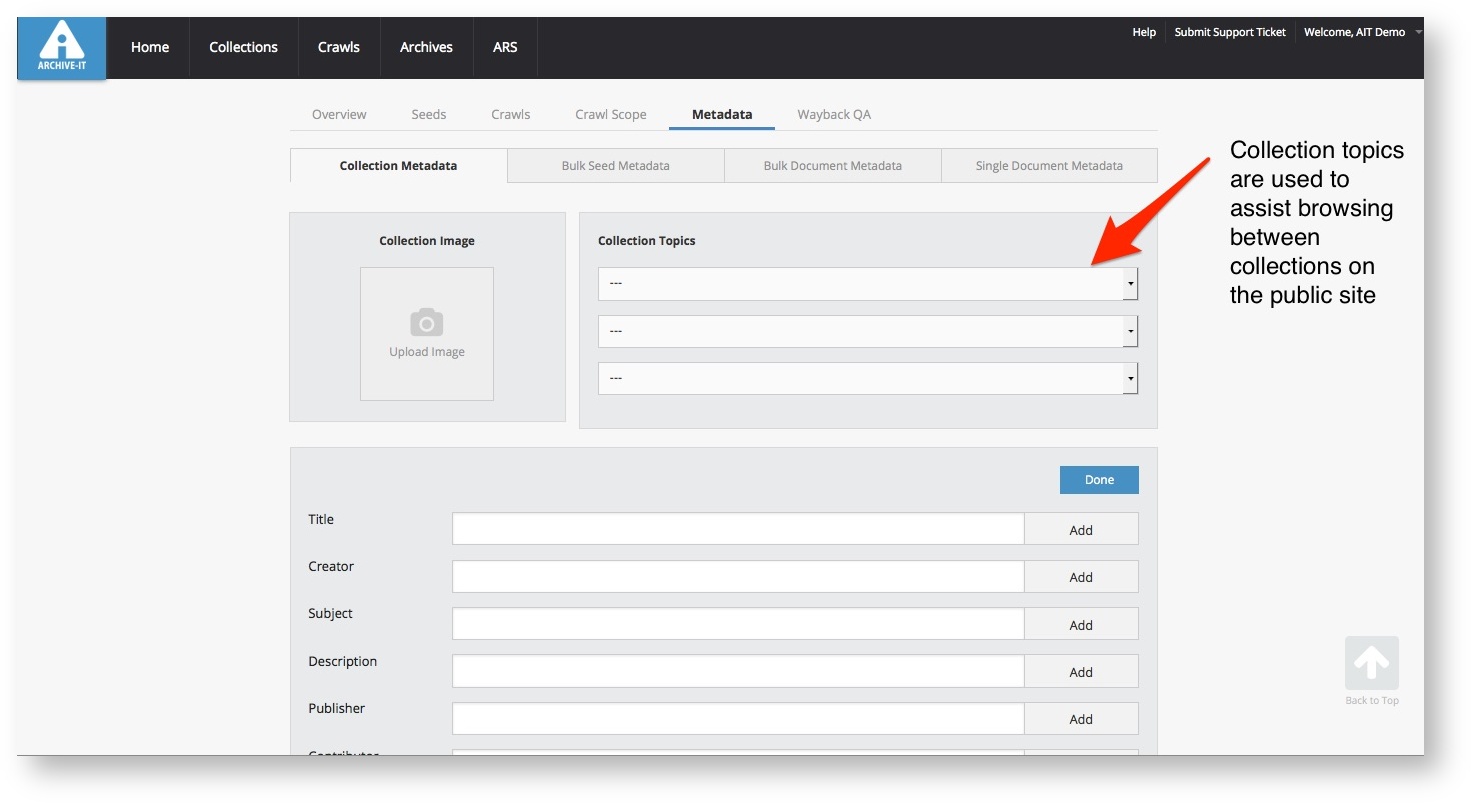Open the ARS navigation item
Viewport: 1472px width, 804px height.
point(505,47)
